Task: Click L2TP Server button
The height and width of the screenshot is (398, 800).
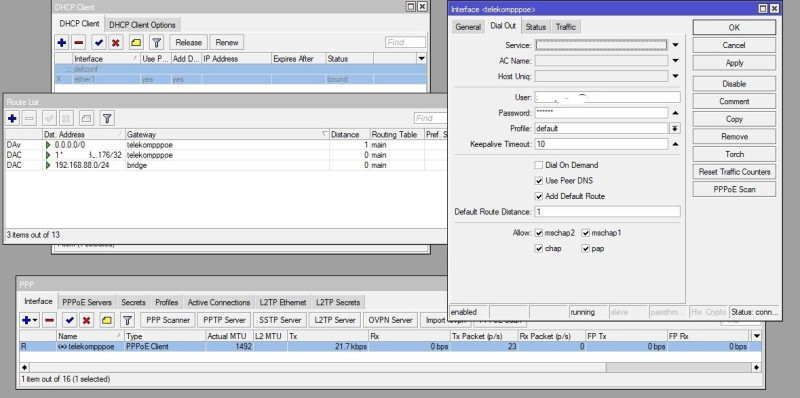Action: (335, 320)
